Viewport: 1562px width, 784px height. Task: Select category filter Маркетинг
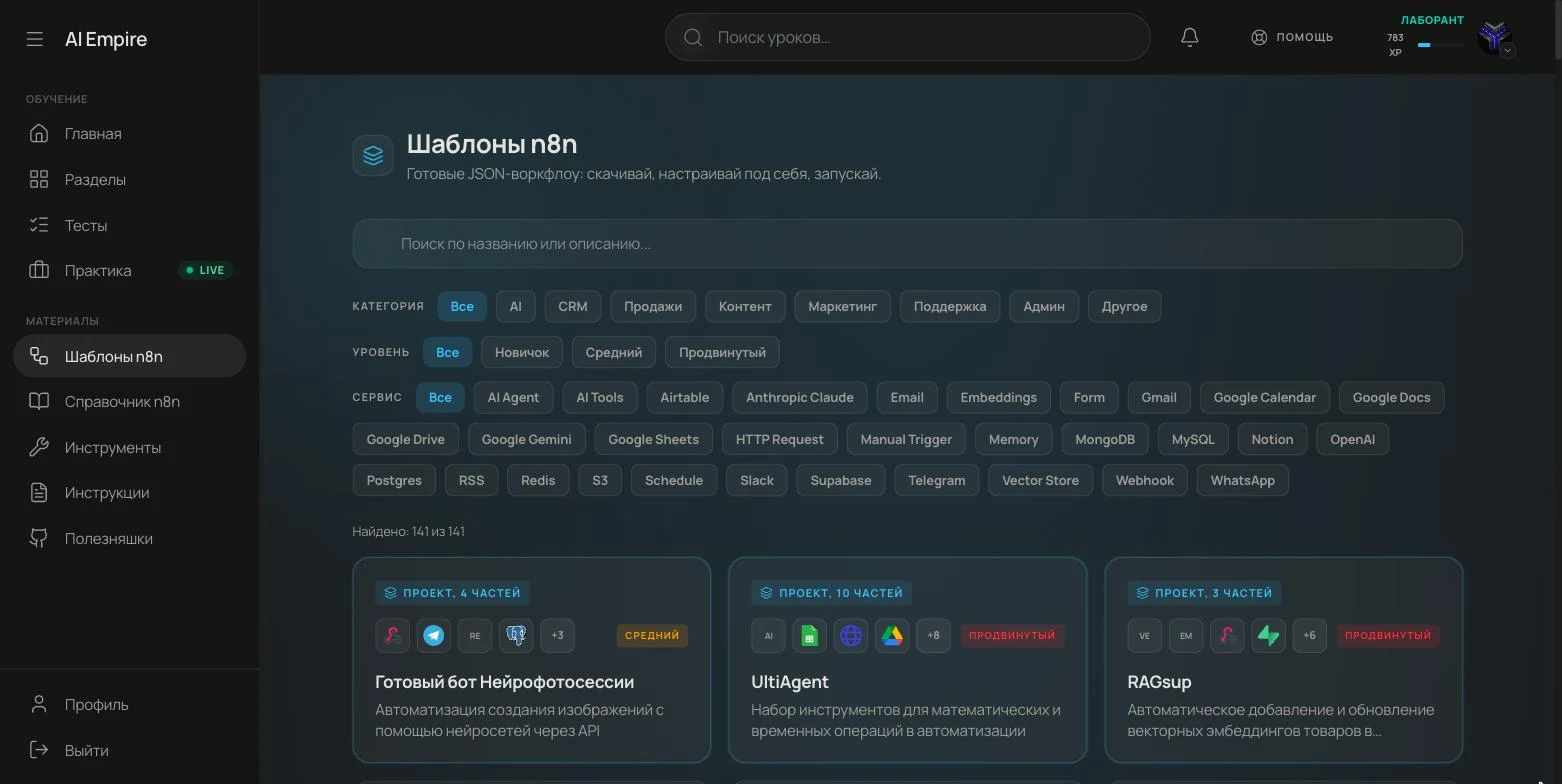point(842,306)
